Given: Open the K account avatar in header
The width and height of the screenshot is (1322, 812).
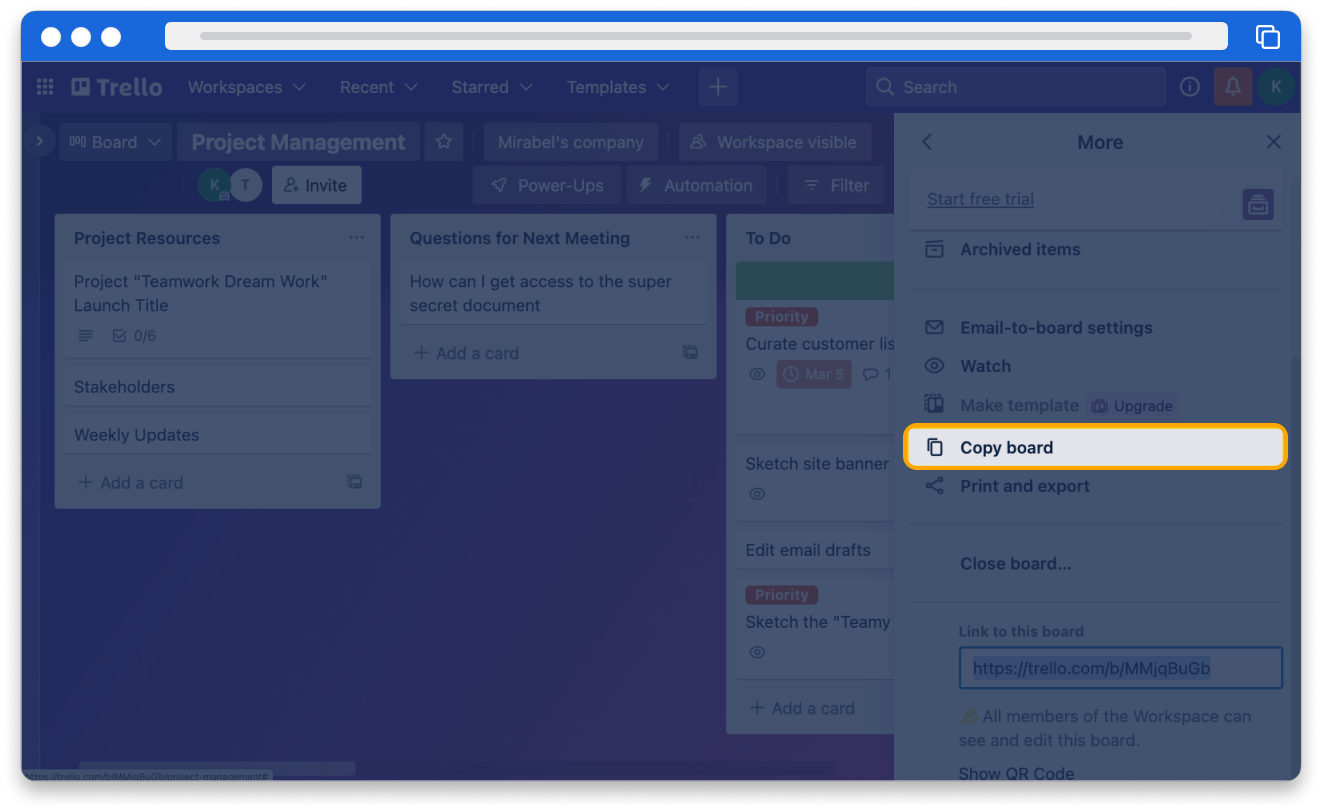Looking at the screenshot, I should (1276, 87).
